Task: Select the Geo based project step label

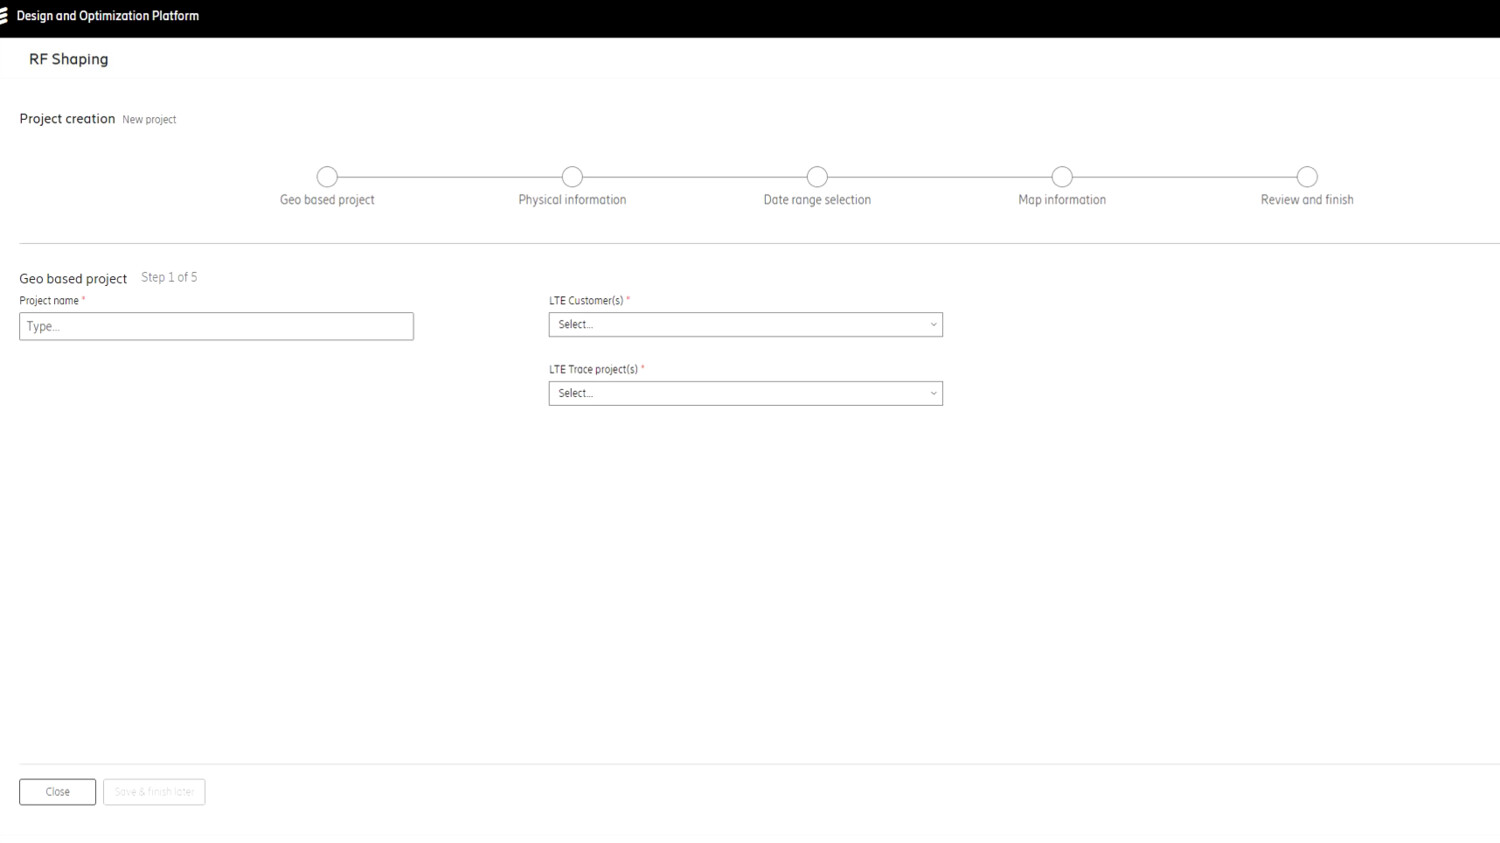Action: (x=327, y=199)
